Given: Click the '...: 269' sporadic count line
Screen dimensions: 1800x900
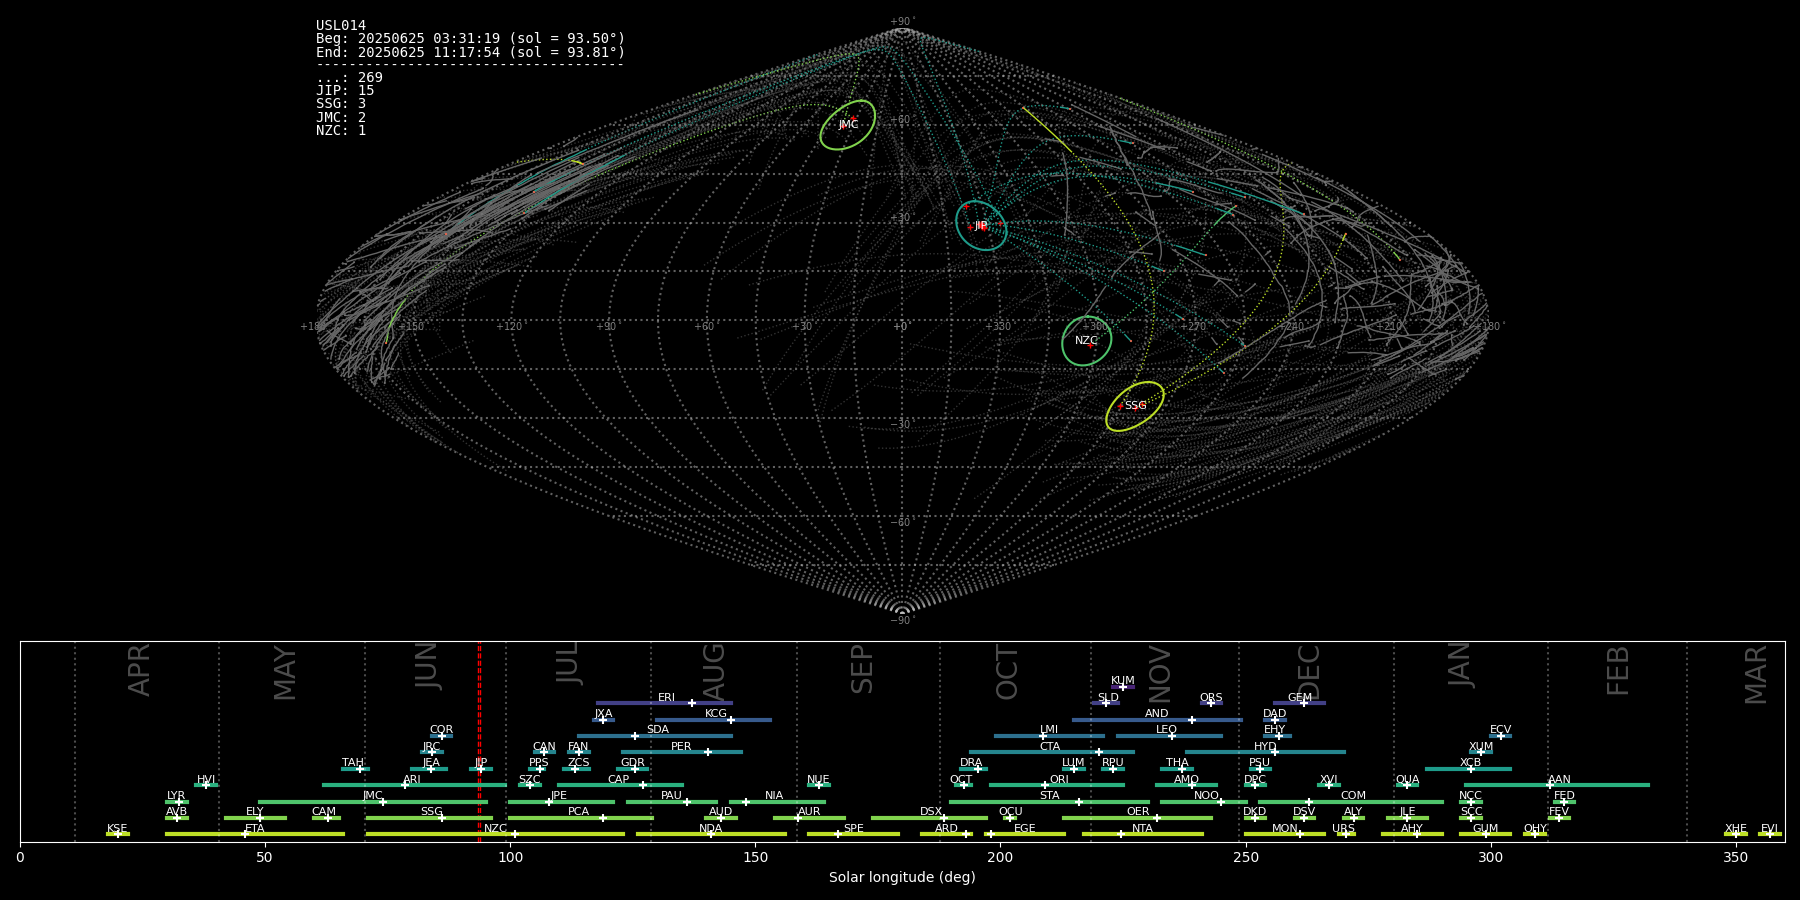Looking at the screenshot, I should click(349, 78).
